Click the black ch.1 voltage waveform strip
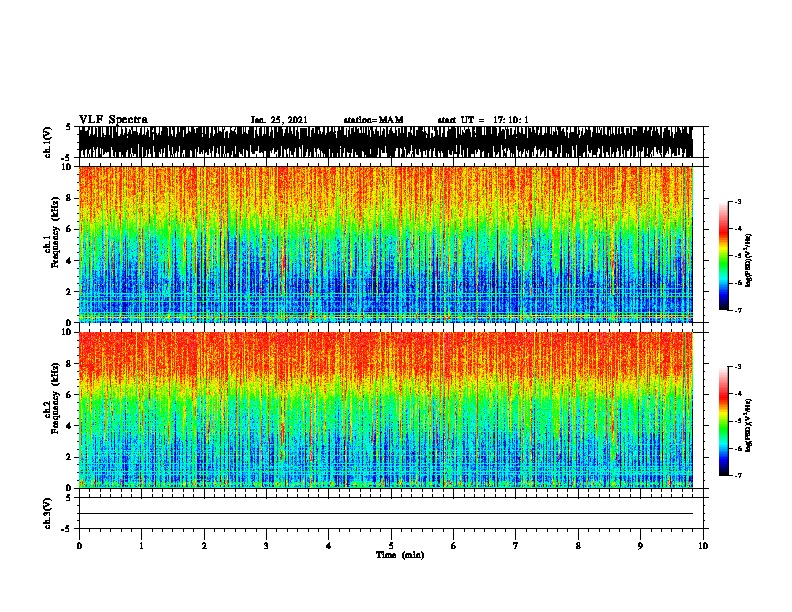 click(385, 142)
